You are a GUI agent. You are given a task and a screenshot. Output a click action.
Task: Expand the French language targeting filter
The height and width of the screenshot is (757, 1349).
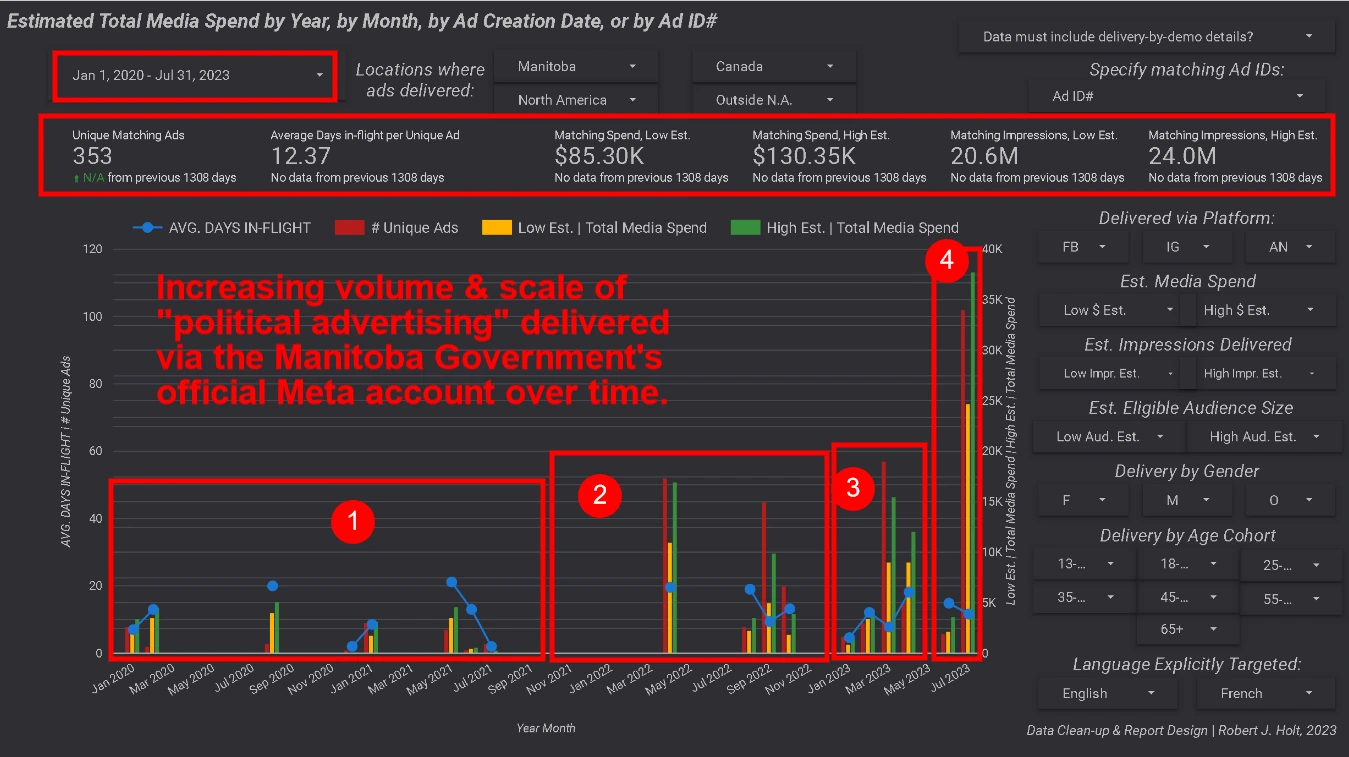[1264, 693]
